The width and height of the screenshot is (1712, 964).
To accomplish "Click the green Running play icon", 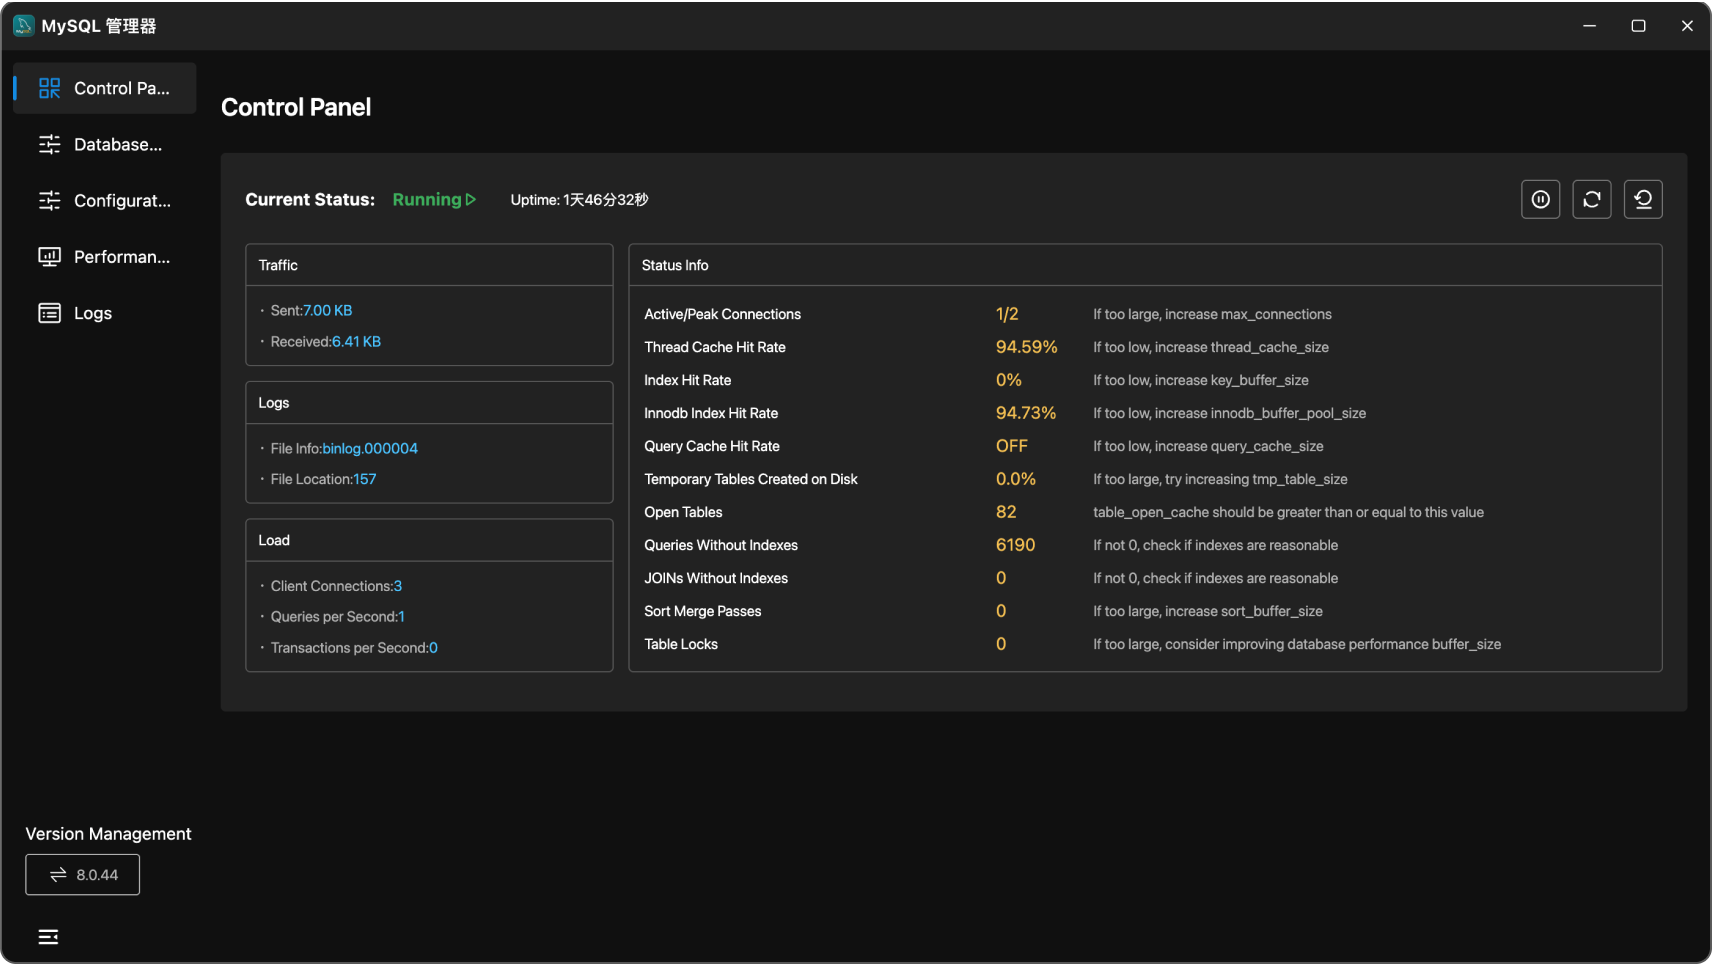I will point(471,199).
